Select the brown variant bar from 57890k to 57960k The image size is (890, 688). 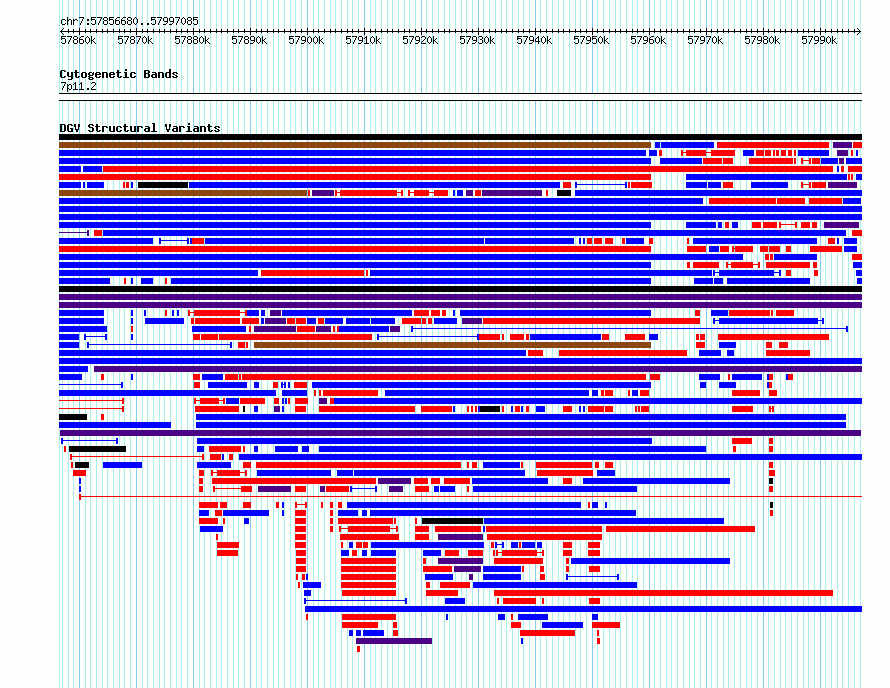click(452, 345)
